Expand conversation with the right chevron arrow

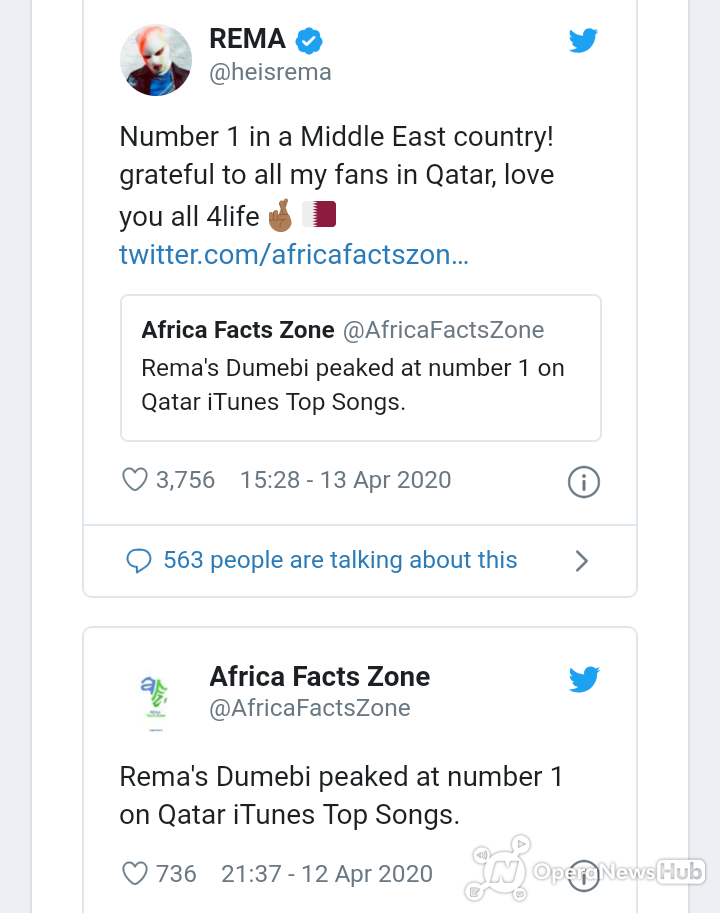[581, 561]
